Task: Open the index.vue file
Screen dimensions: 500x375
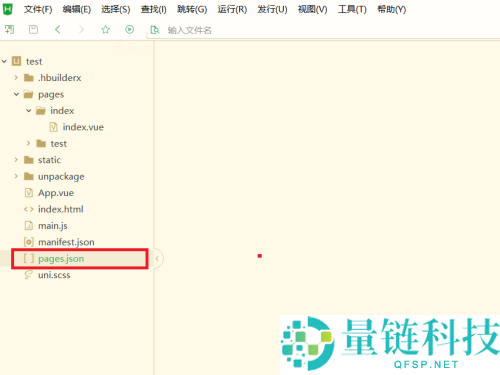Action: click(83, 127)
